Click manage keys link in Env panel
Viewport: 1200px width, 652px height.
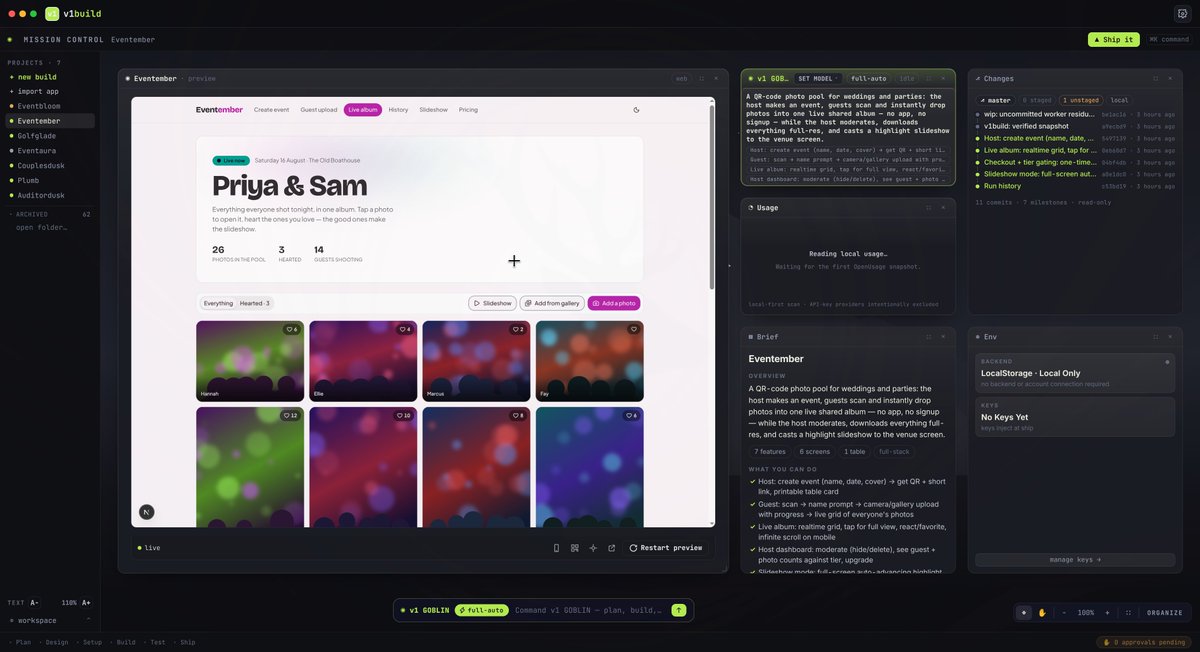pyautogui.click(x=1075, y=560)
